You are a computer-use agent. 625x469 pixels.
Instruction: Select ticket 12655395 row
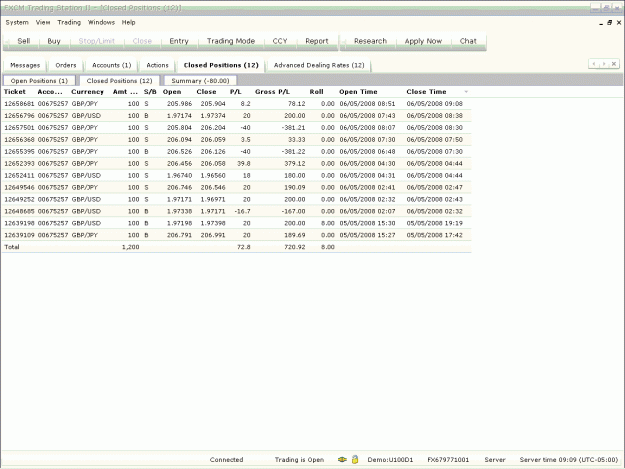[236, 151]
